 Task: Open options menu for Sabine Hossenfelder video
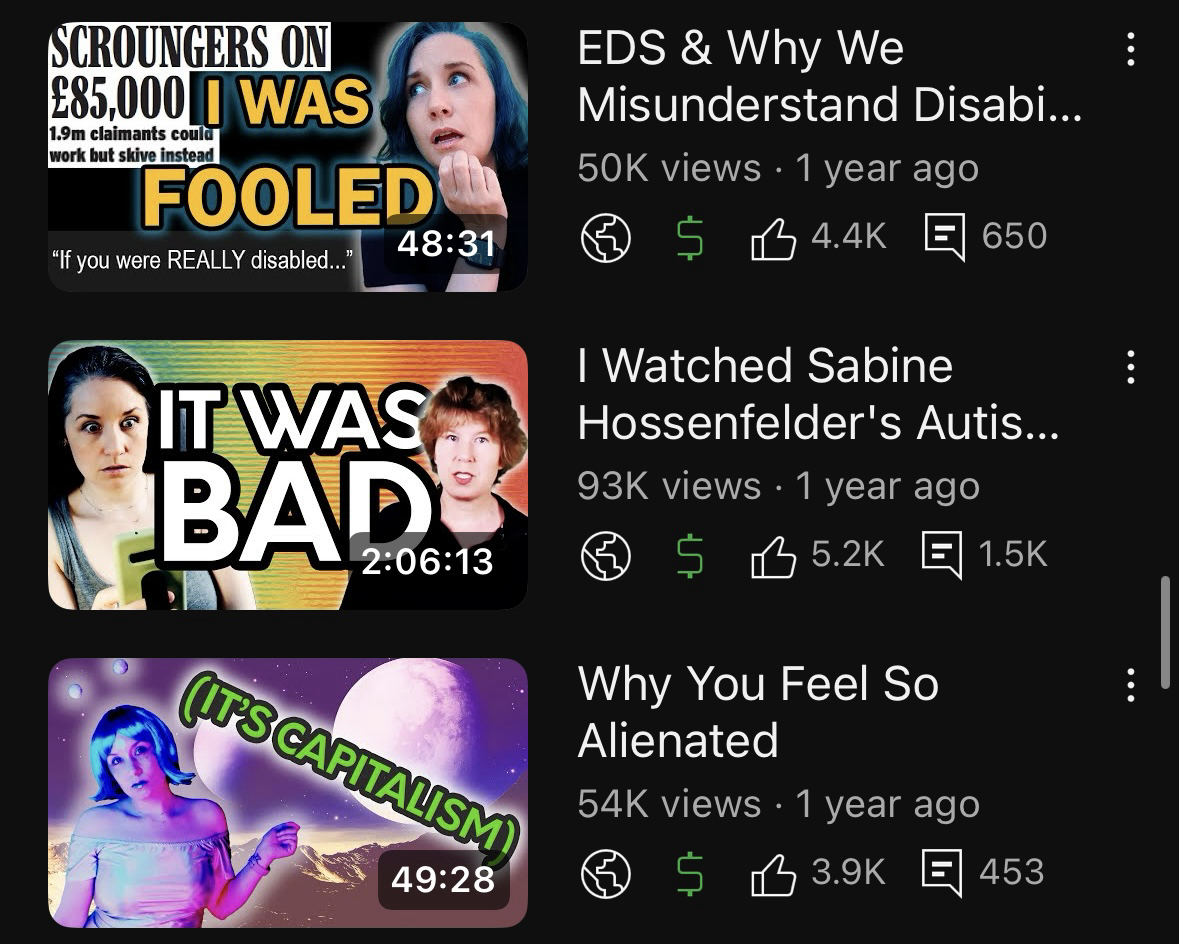[1130, 367]
